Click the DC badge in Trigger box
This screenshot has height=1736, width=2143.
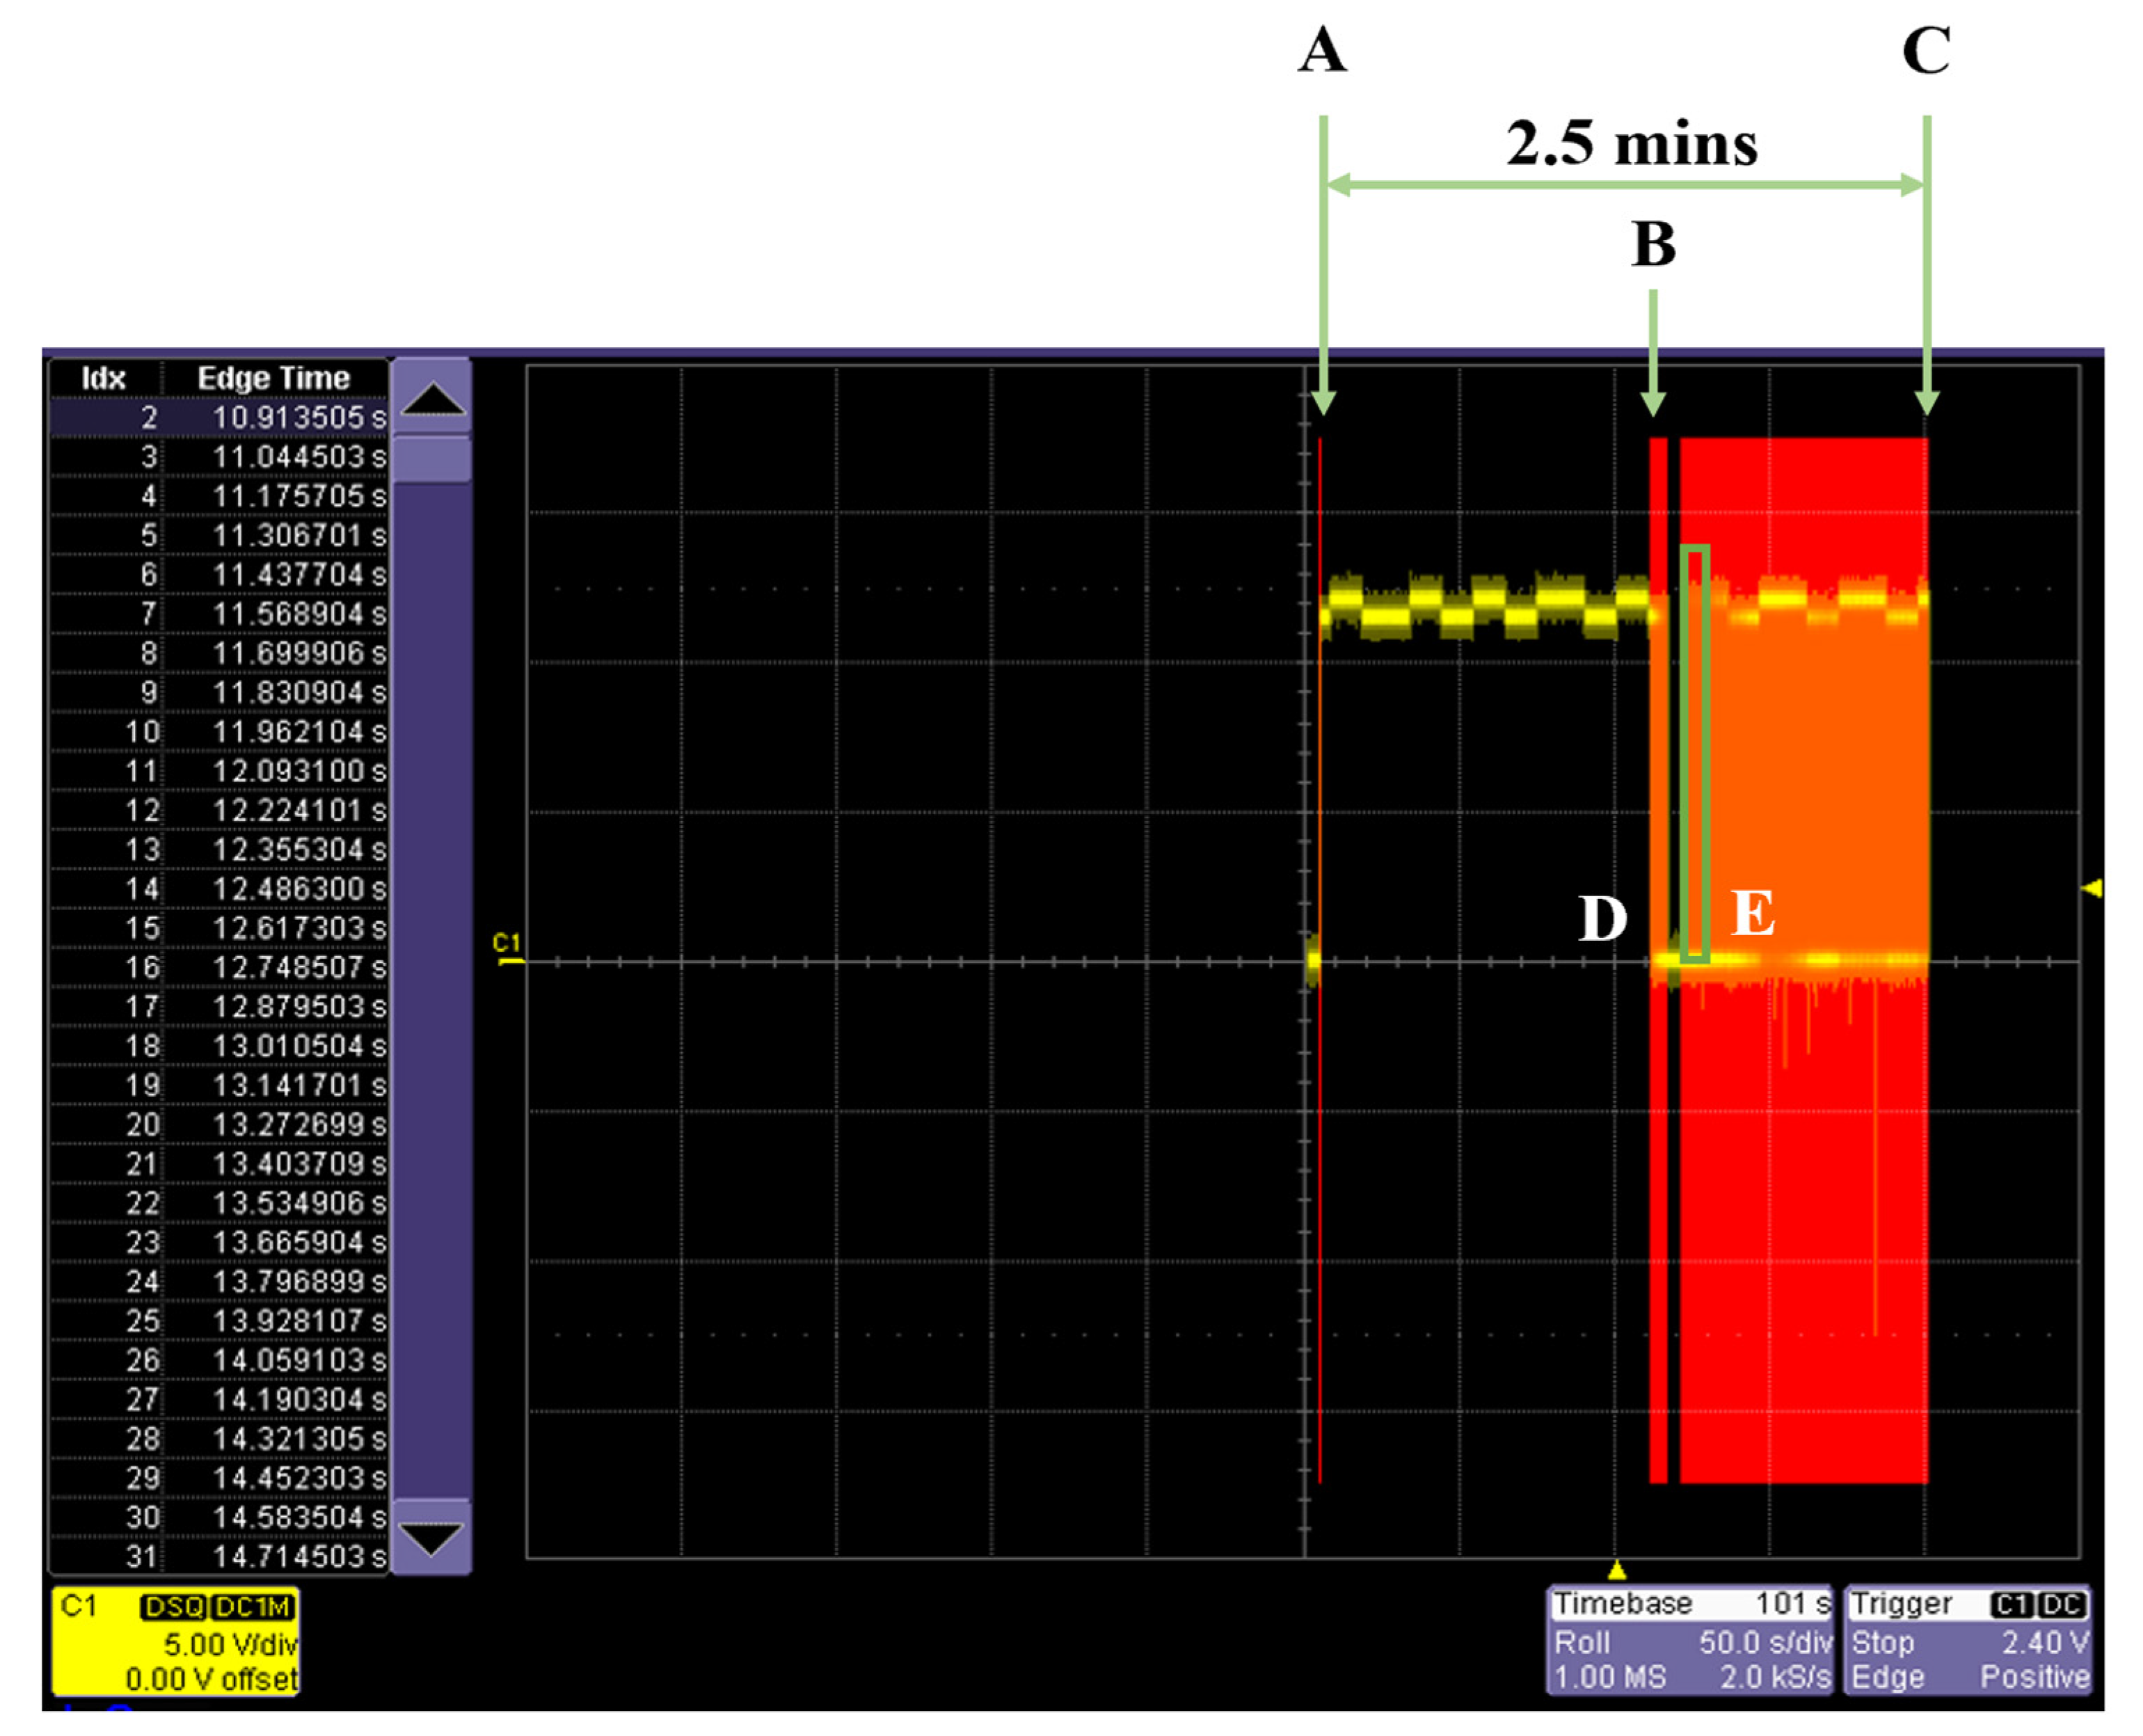[2062, 1605]
